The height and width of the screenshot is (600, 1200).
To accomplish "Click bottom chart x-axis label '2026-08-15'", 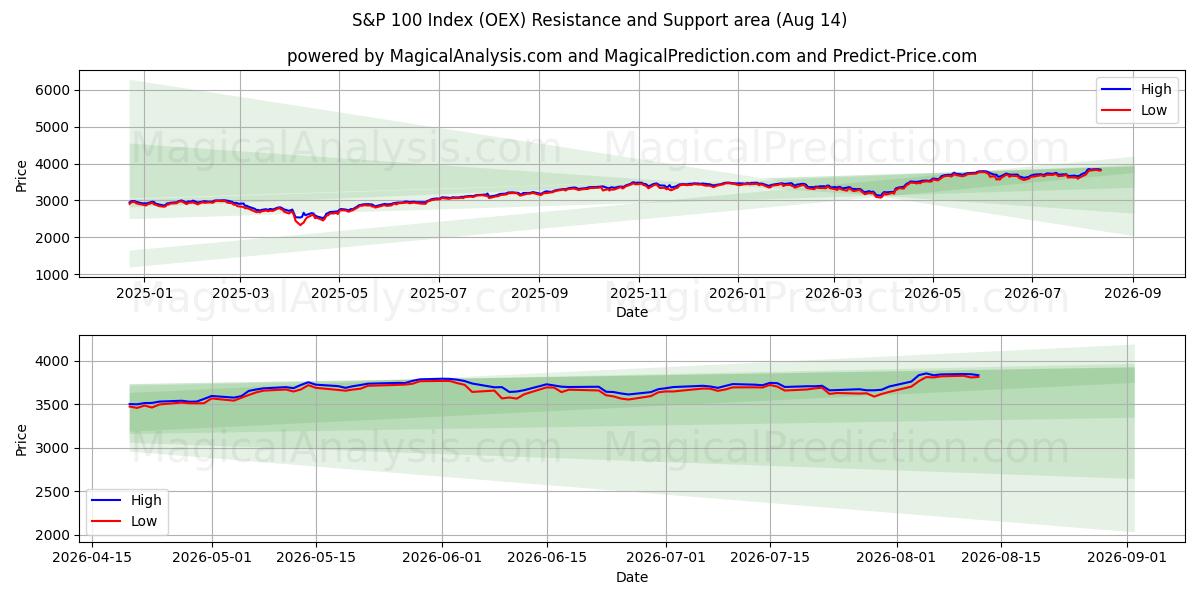I will click(1001, 558).
